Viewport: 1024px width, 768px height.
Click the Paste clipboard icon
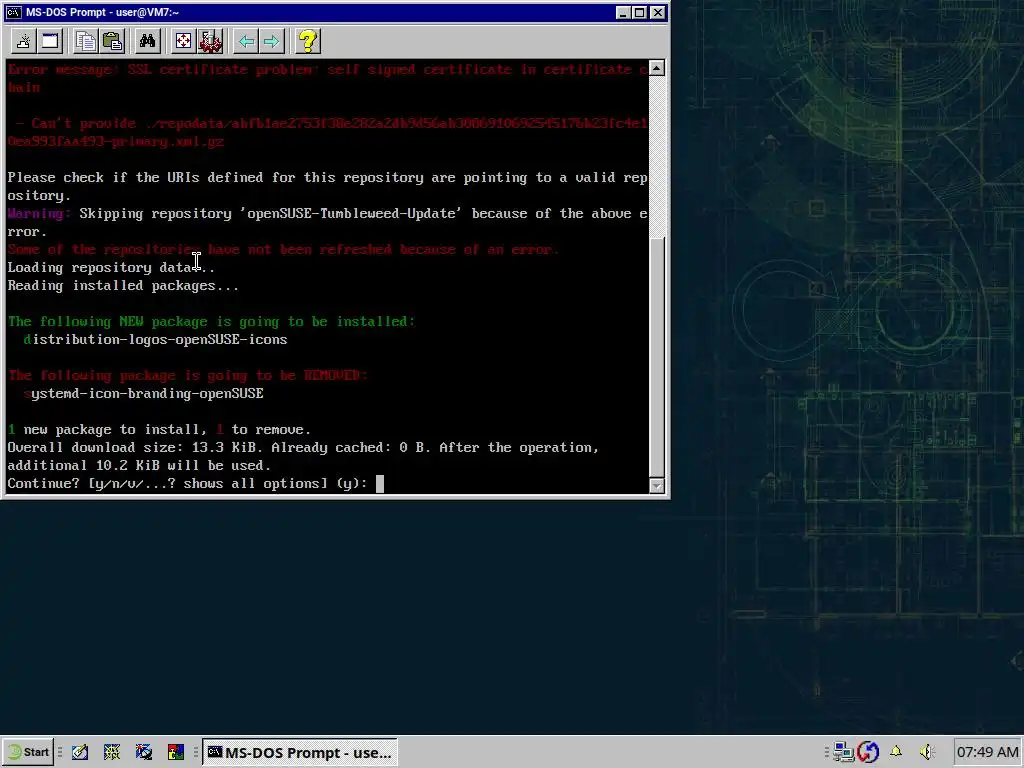point(112,42)
